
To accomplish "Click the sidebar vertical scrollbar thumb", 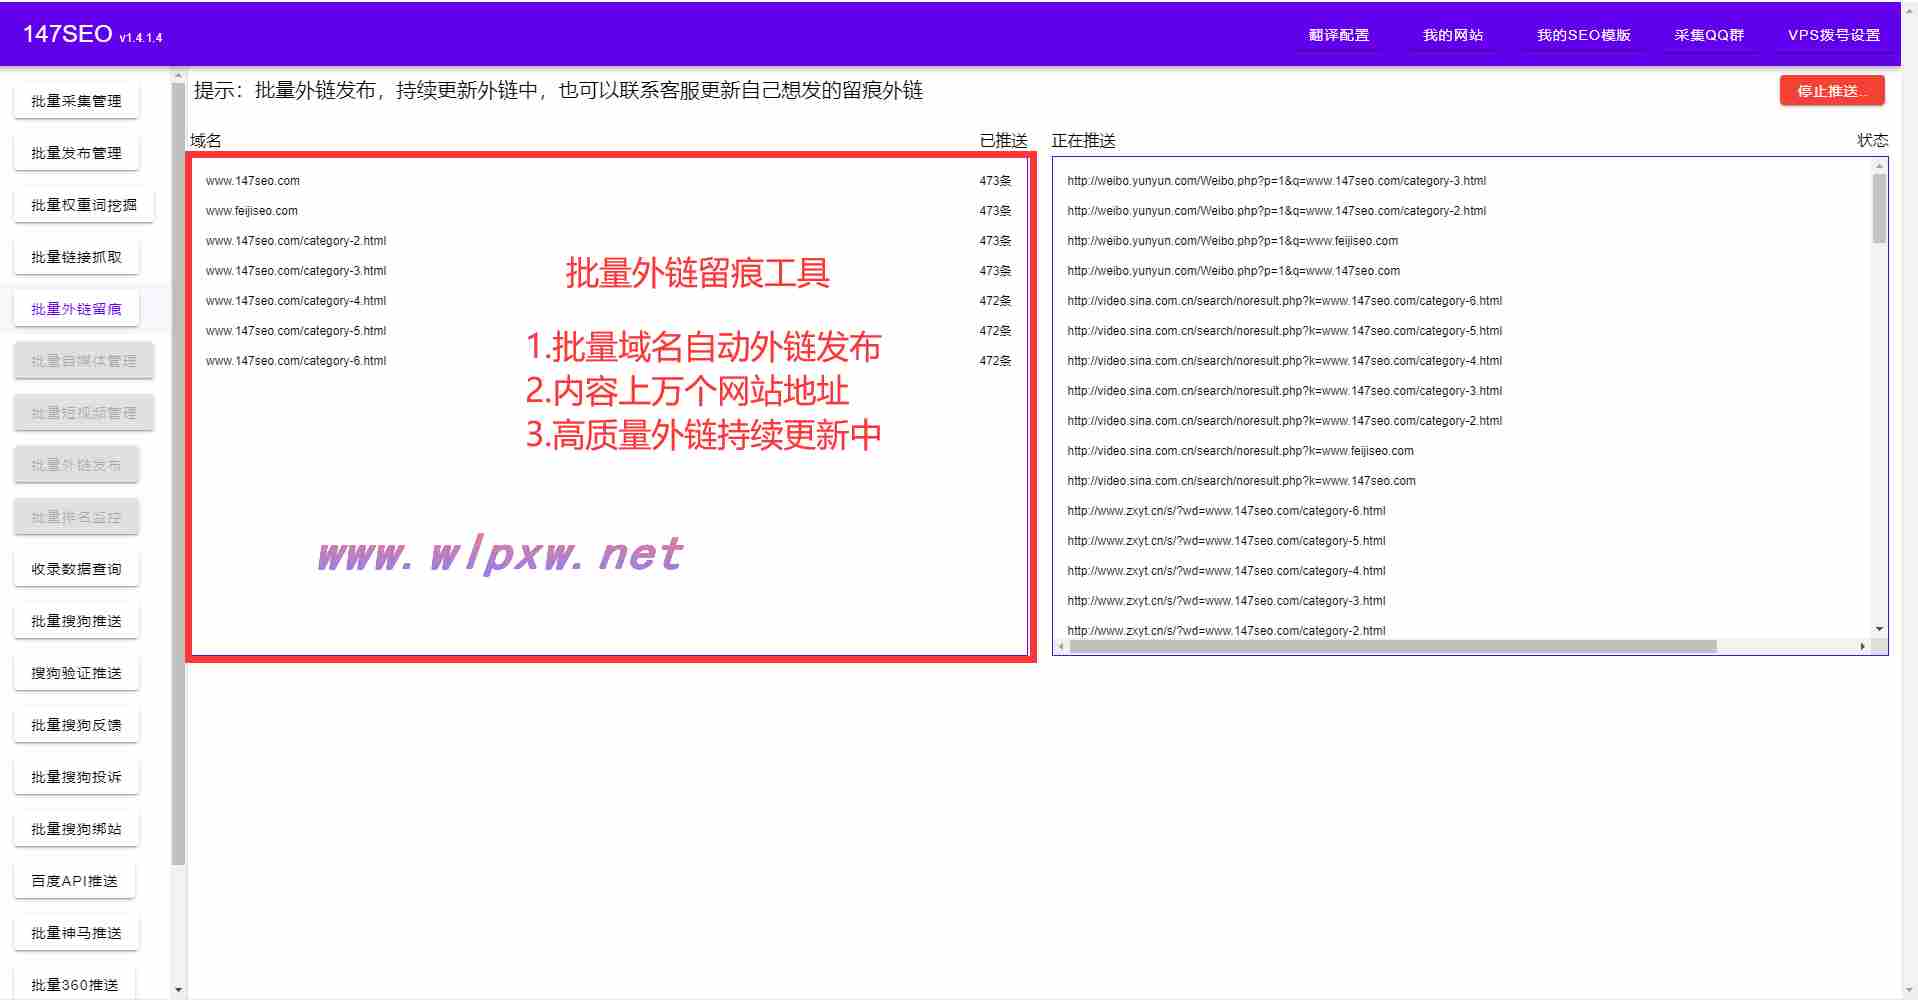I will 178,474.
